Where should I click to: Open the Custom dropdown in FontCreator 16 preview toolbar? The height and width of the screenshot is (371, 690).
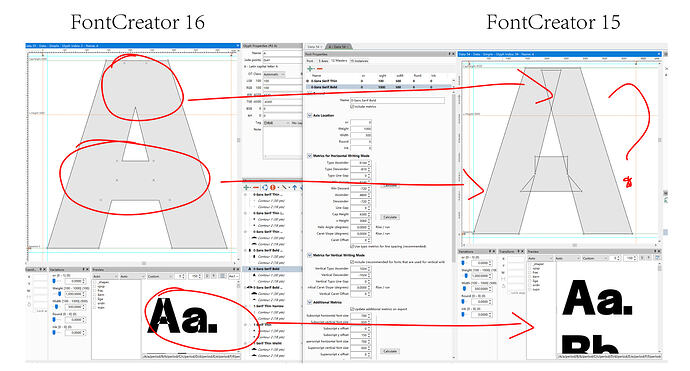click(x=161, y=276)
